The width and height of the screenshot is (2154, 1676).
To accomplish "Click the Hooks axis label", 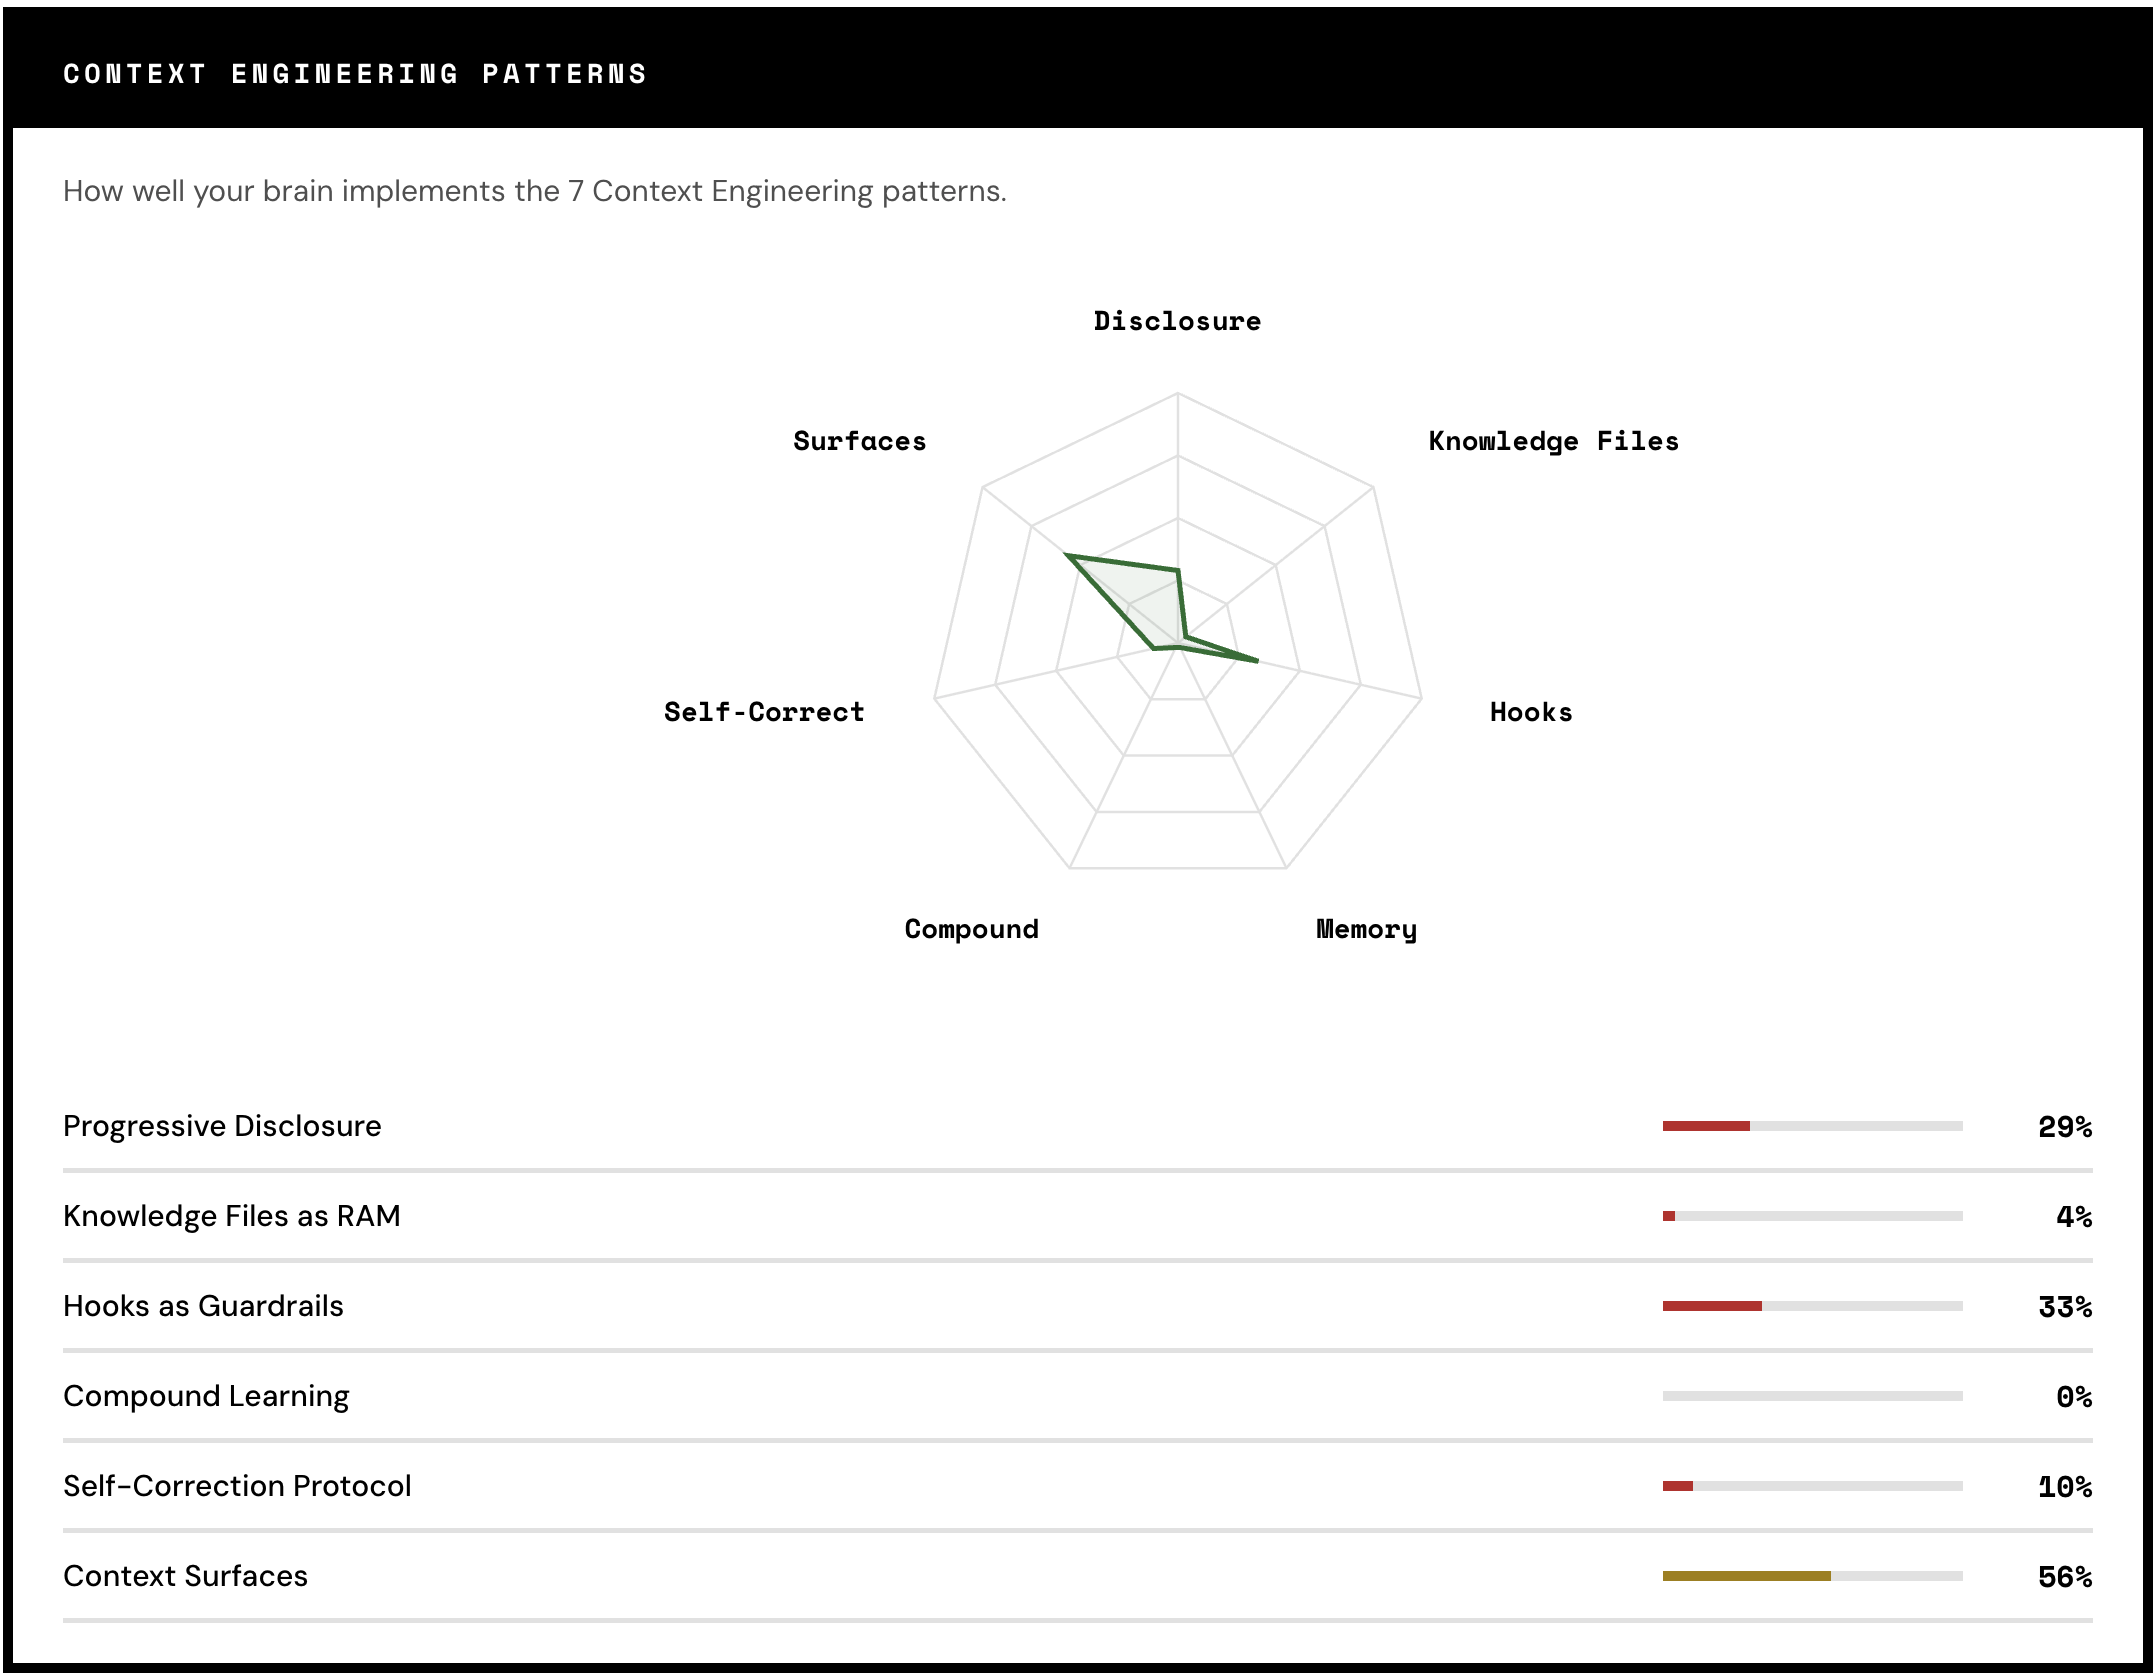I will (x=1529, y=712).
